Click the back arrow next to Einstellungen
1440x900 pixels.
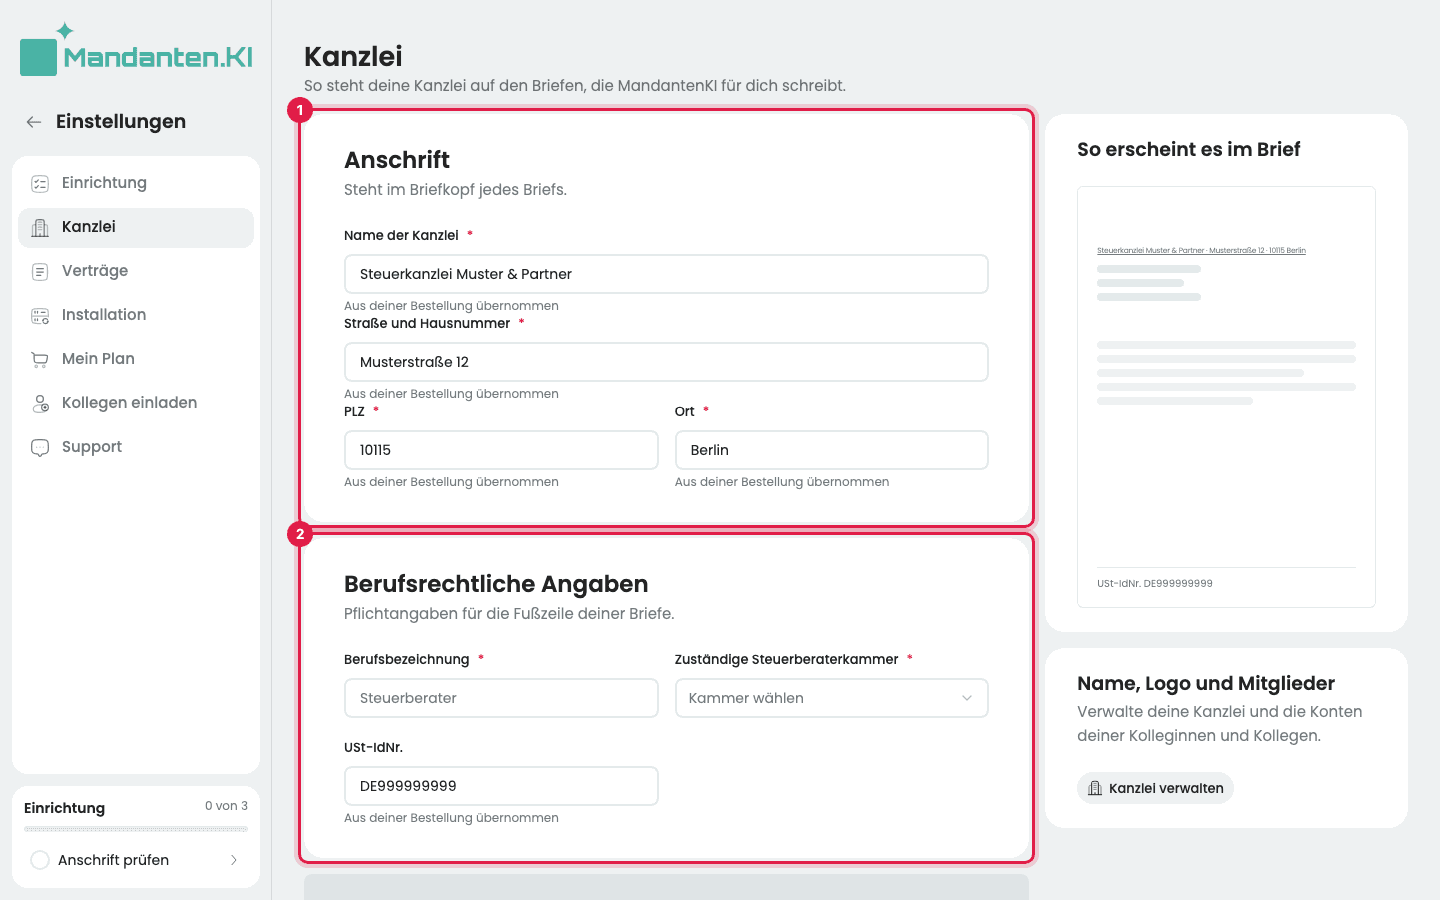pyautogui.click(x=34, y=122)
